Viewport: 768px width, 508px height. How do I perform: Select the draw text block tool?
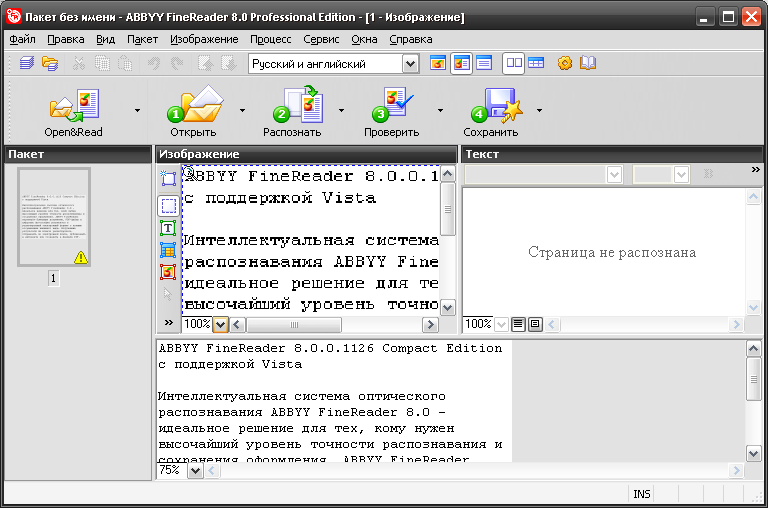pos(168,228)
